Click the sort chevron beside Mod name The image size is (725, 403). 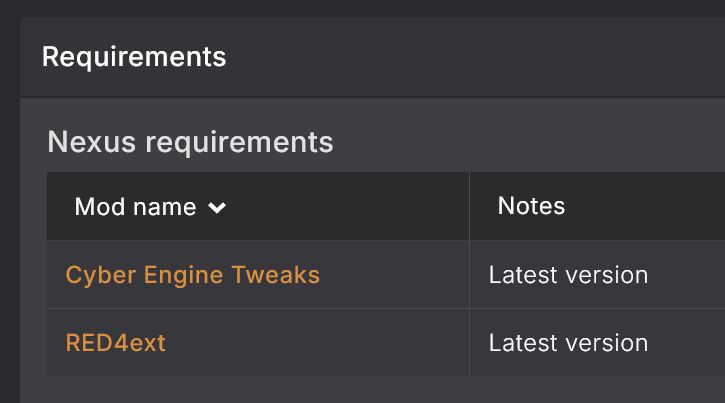[x=217, y=208]
